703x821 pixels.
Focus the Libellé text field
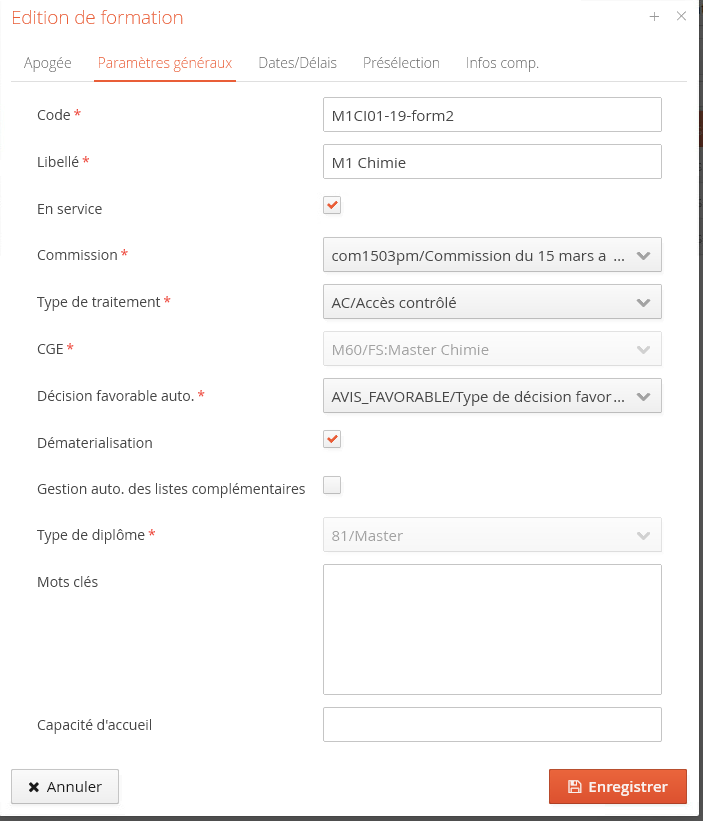tap(492, 162)
